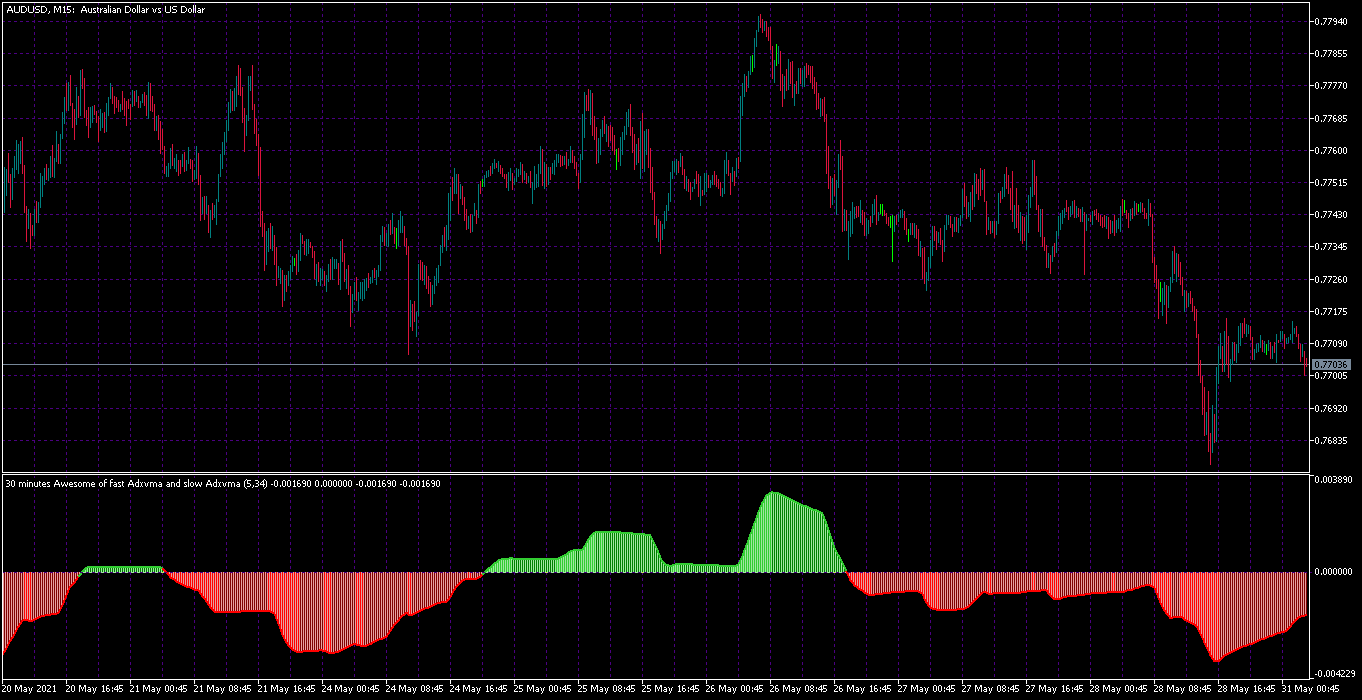Viewport: 1362px width, 700px height.
Task: Click the -0.004229 indicator scale value
Action: [x=1335, y=672]
